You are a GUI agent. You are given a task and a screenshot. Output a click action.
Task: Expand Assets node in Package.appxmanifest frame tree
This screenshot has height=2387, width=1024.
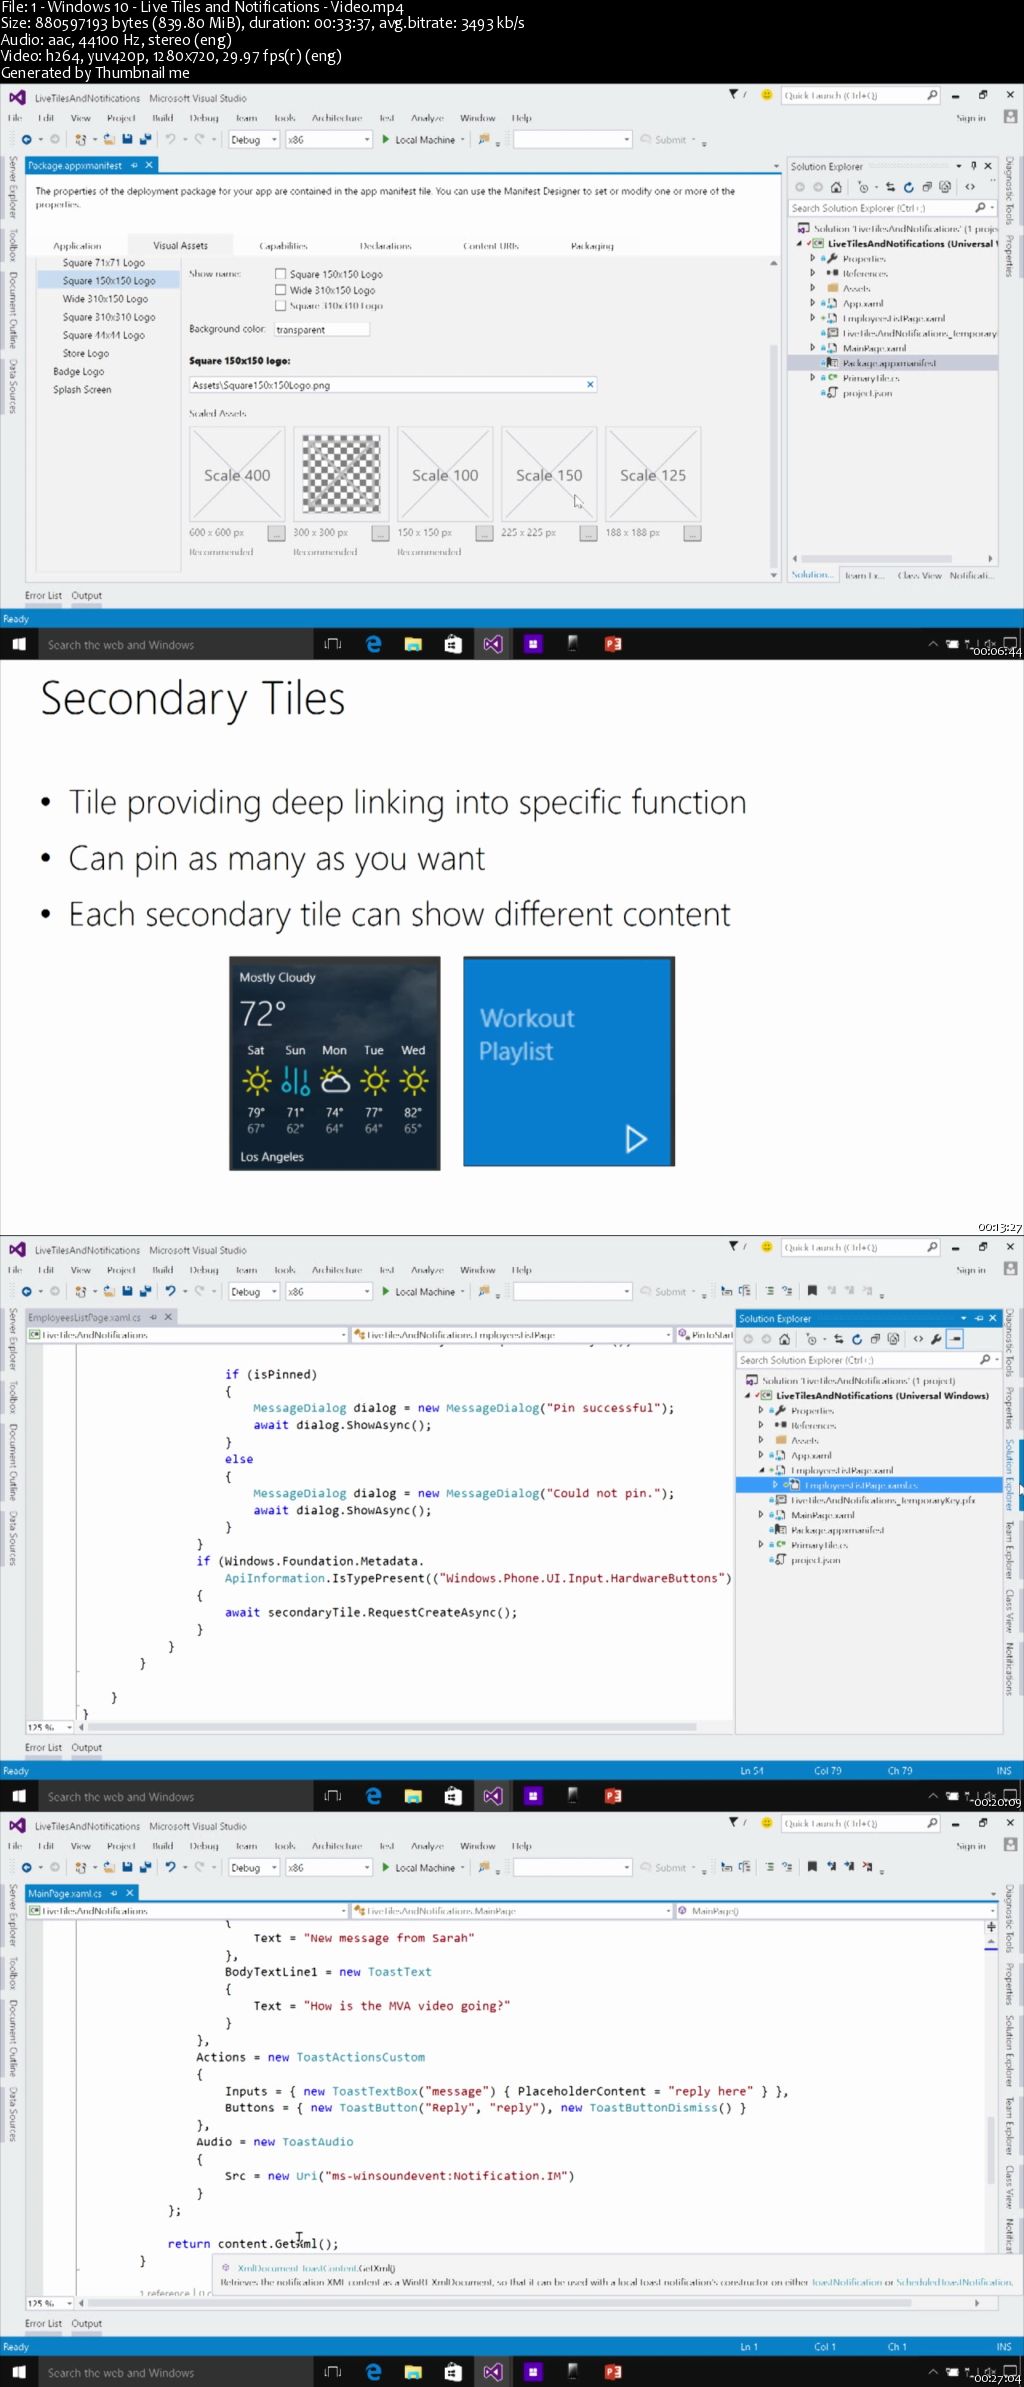tap(812, 288)
